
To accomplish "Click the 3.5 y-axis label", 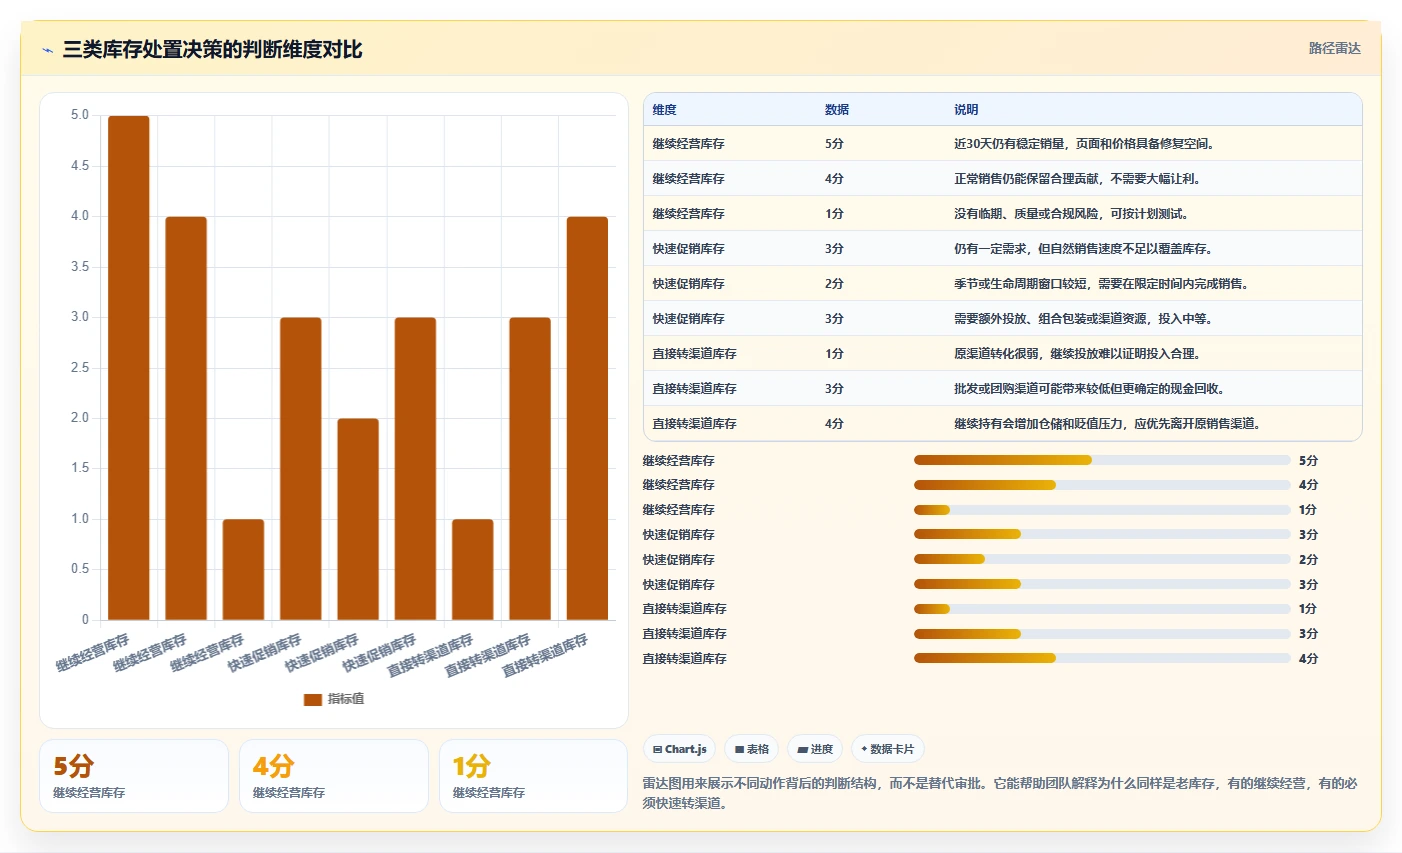I will pyautogui.click(x=80, y=267).
